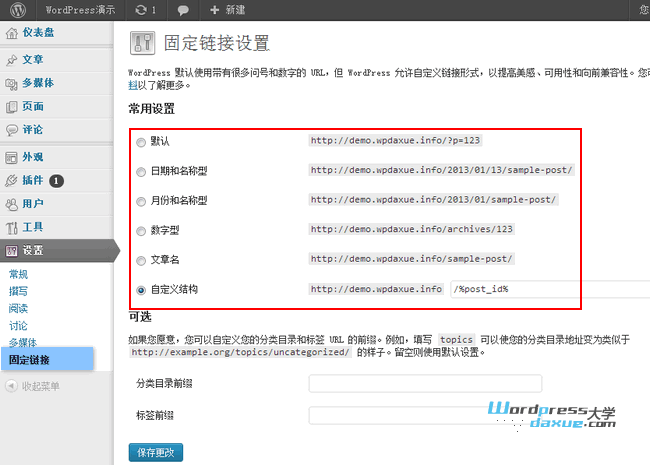
Task: Click the 文章 posts pin icon
Action: (x=12, y=60)
